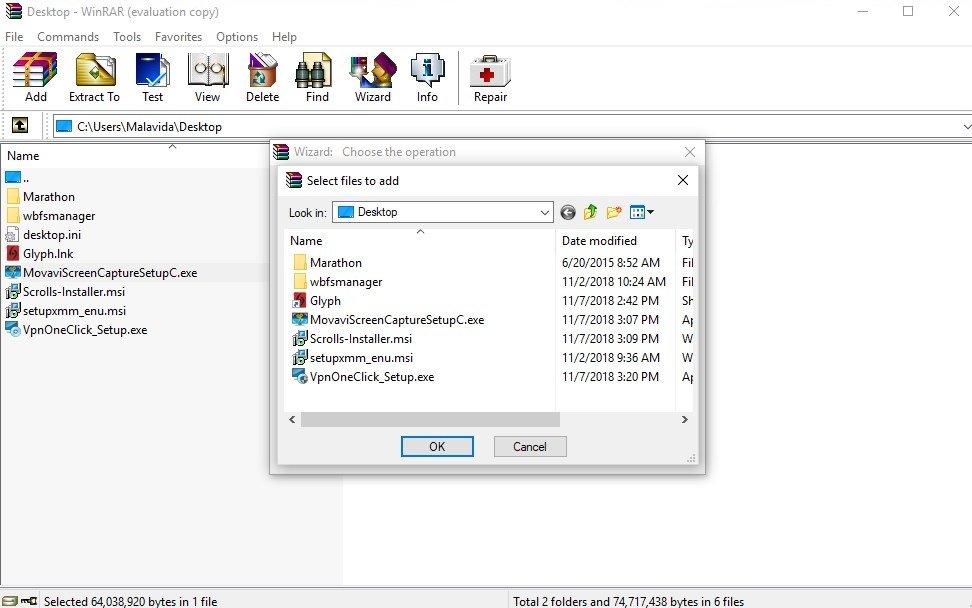Click the back arrow icon in Select files dialog

click(x=568, y=213)
